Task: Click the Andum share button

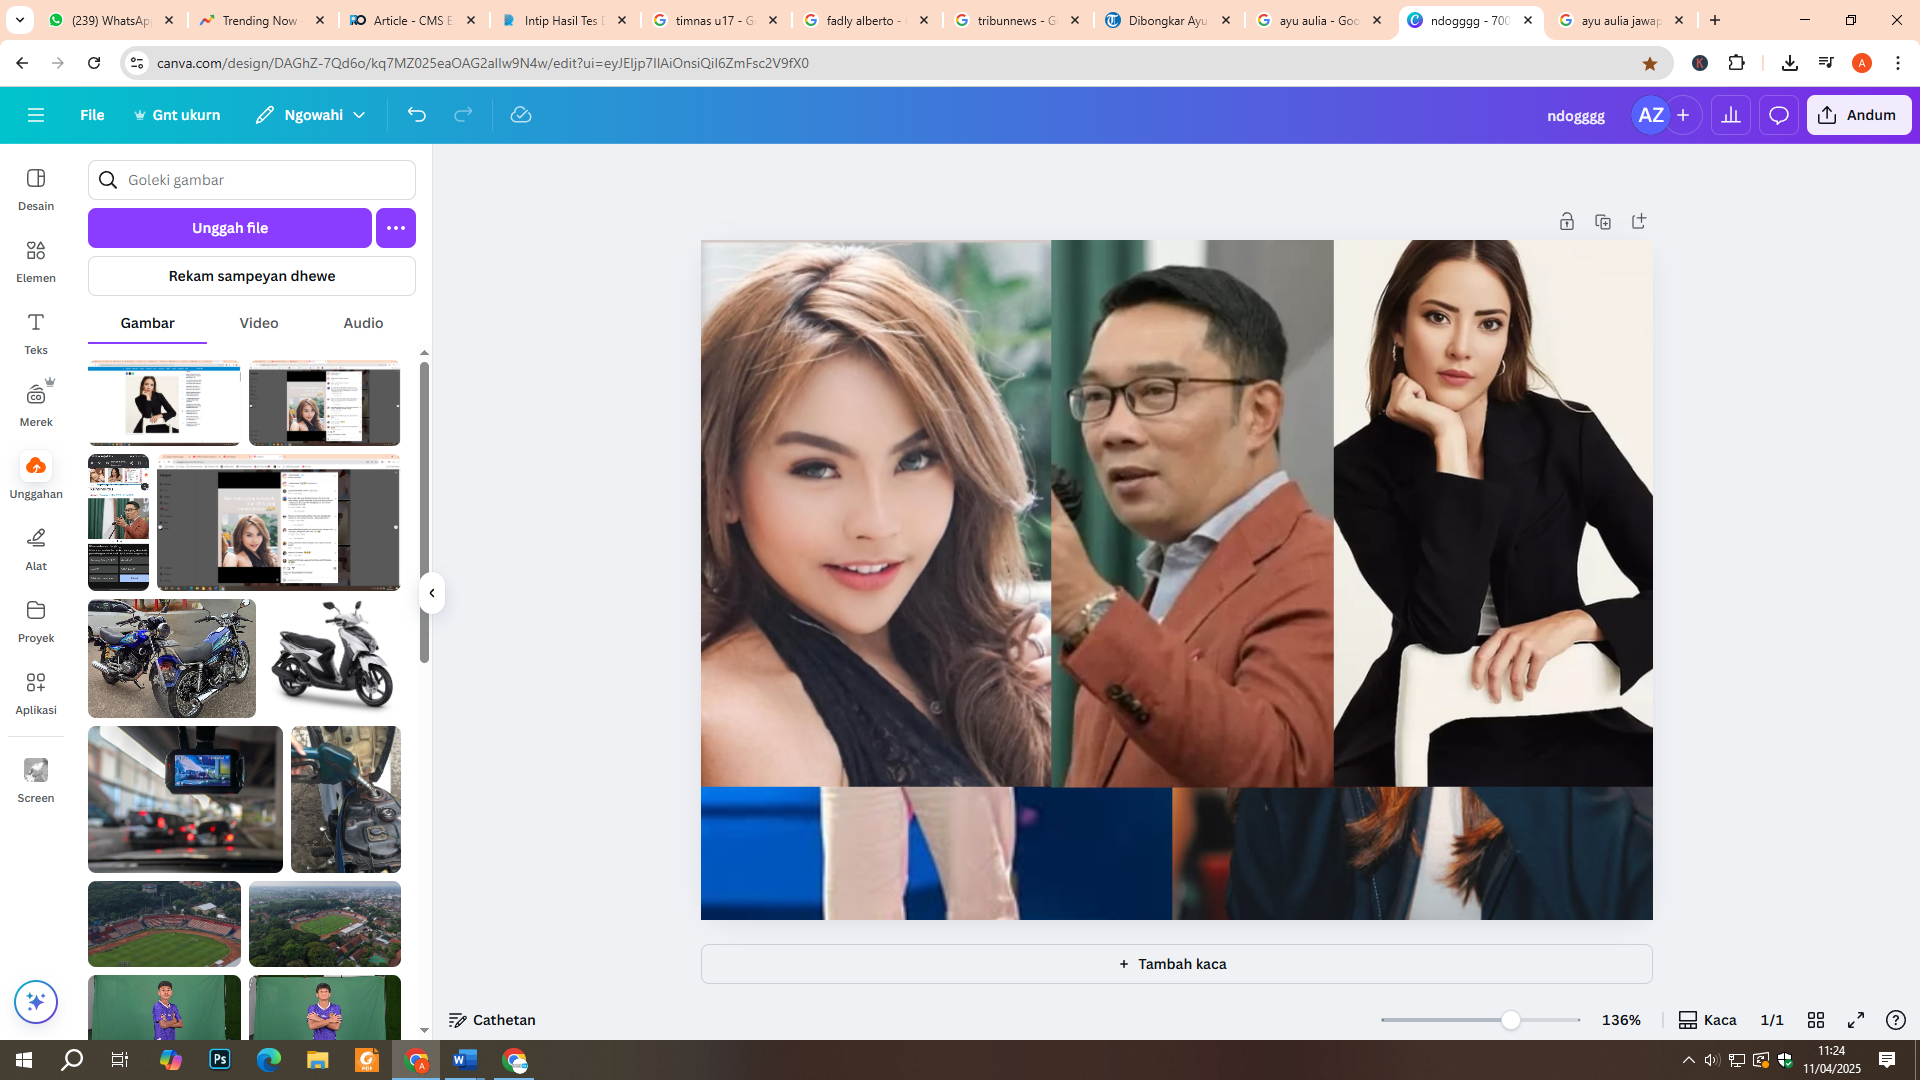Action: click(1858, 114)
